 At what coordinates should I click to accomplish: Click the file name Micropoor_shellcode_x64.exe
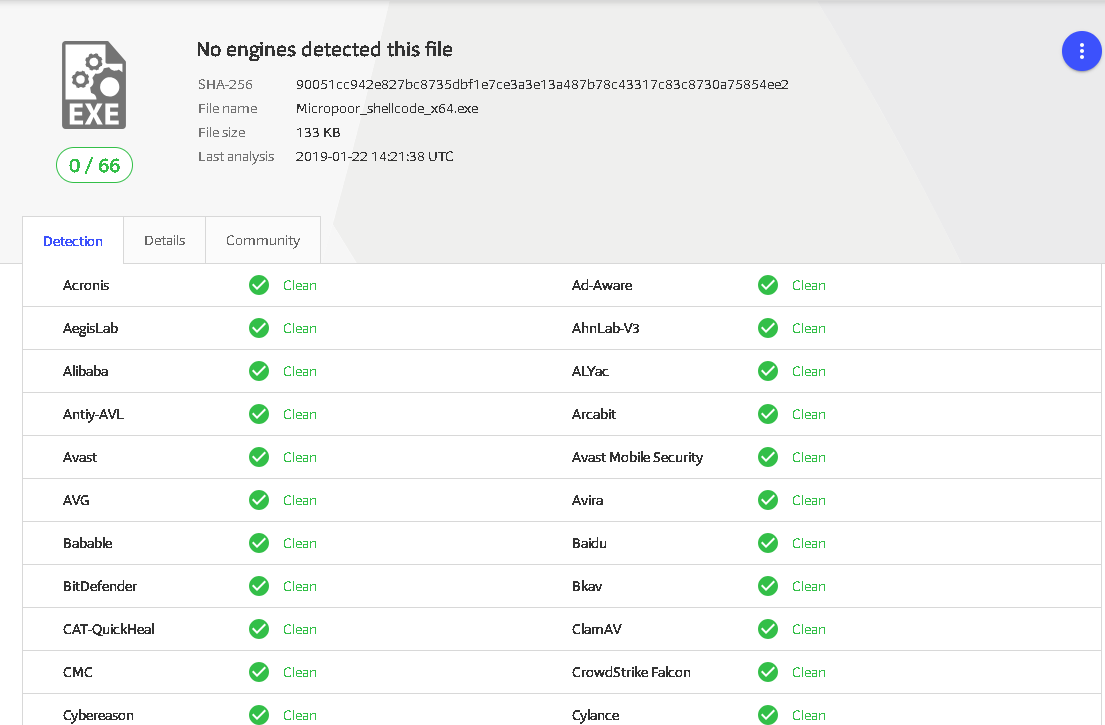pyautogui.click(x=387, y=109)
